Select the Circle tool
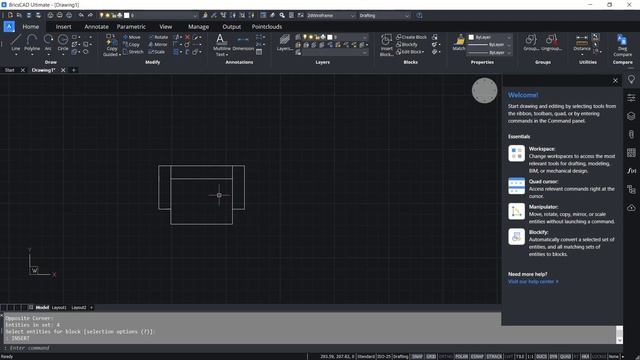The height and width of the screenshot is (360, 640). (x=63, y=42)
